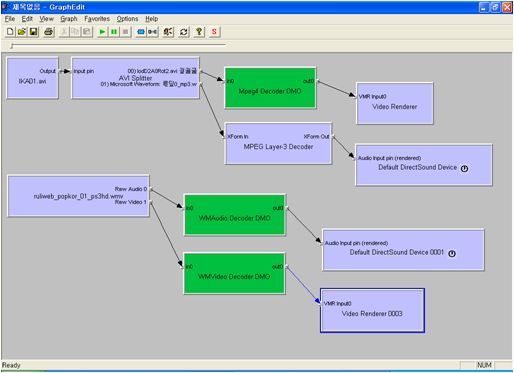Click the clock icon on Default DirectSound Device 0001

coord(452,253)
